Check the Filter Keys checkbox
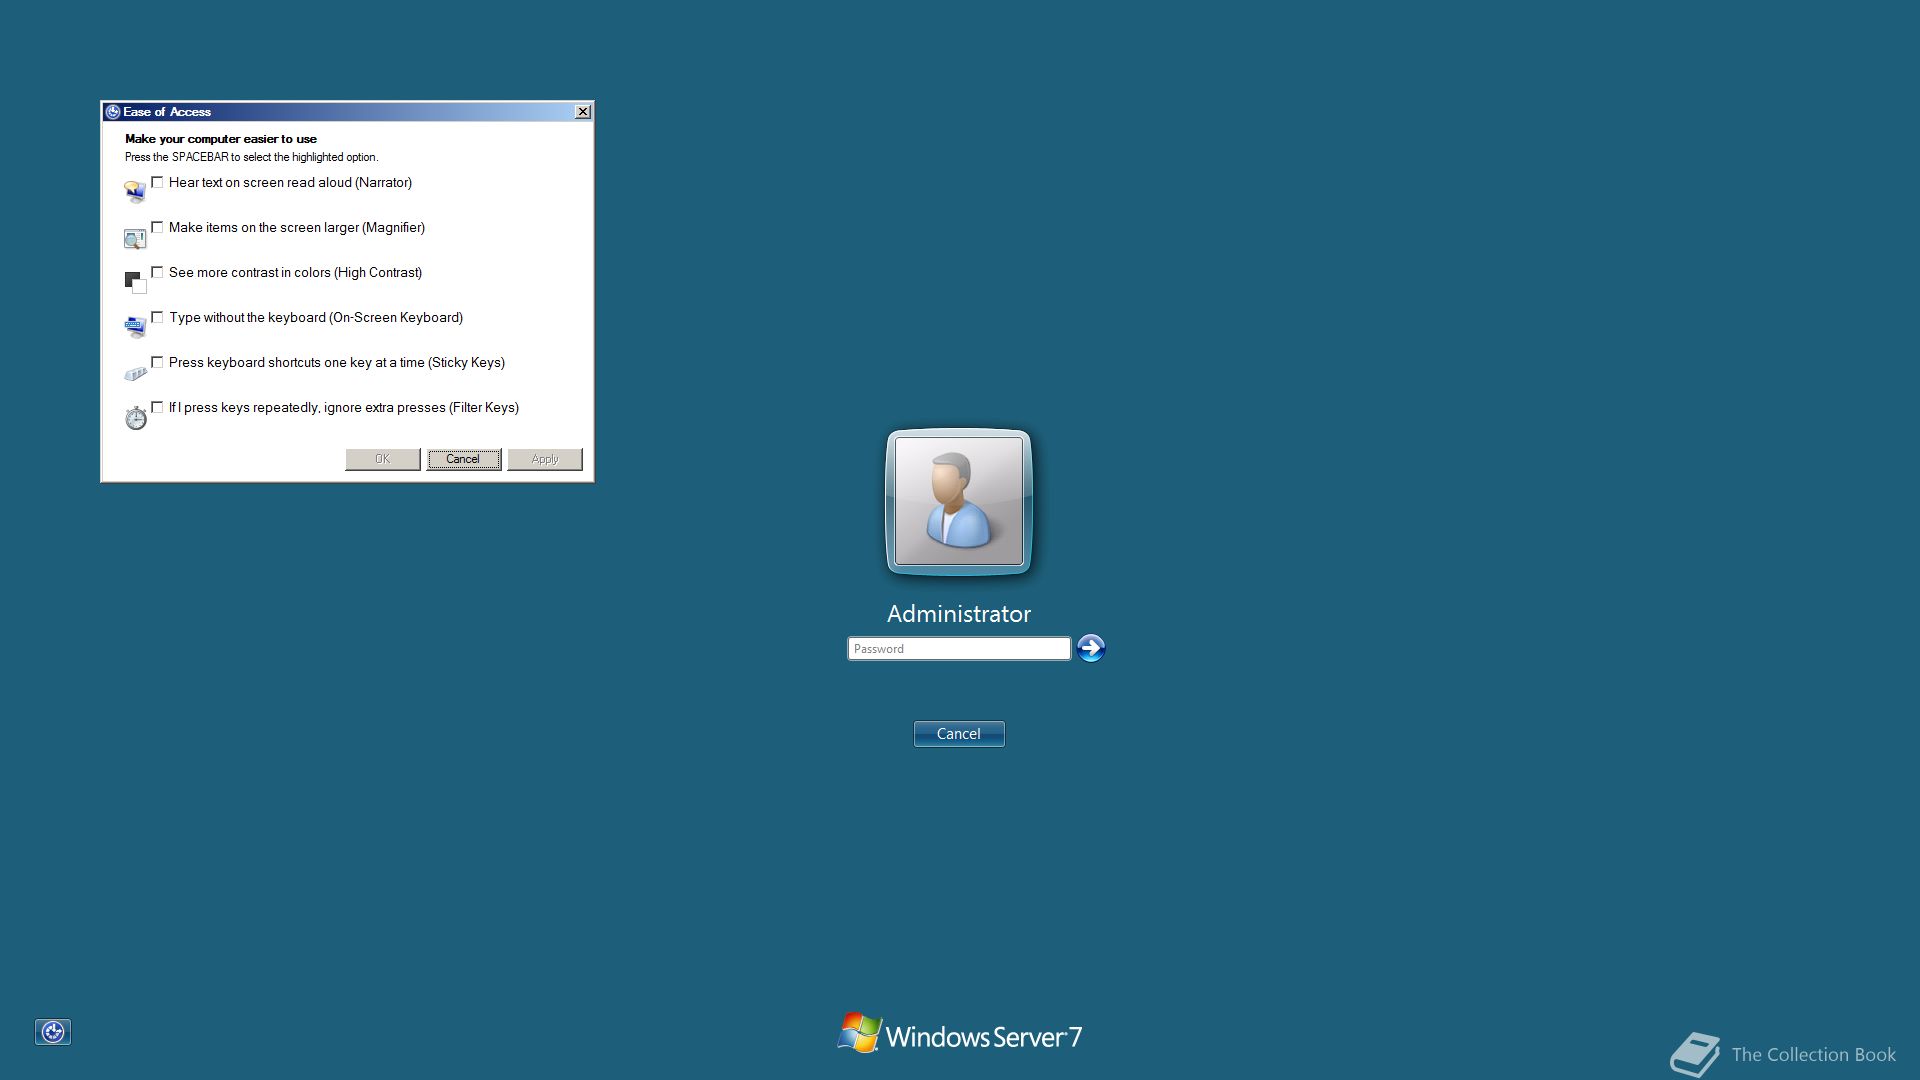Image resolution: width=1920 pixels, height=1080 pixels. click(x=157, y=407)
